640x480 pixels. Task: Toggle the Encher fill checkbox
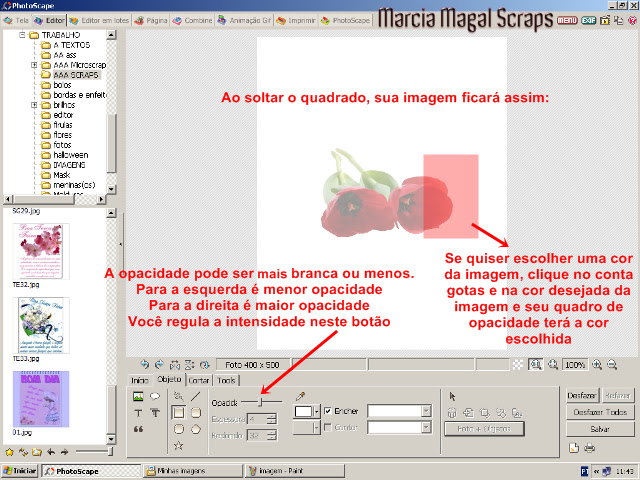(x=327, y=411)
